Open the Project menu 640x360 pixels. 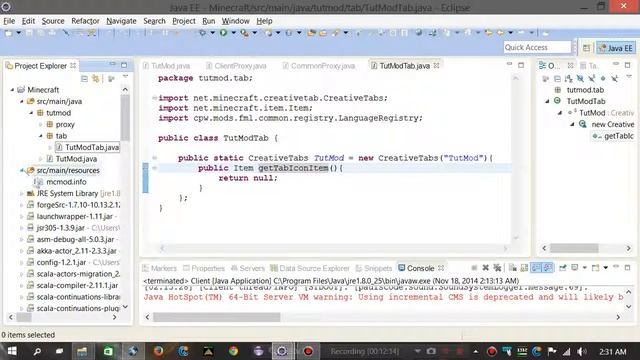click(x=184, y=21)
